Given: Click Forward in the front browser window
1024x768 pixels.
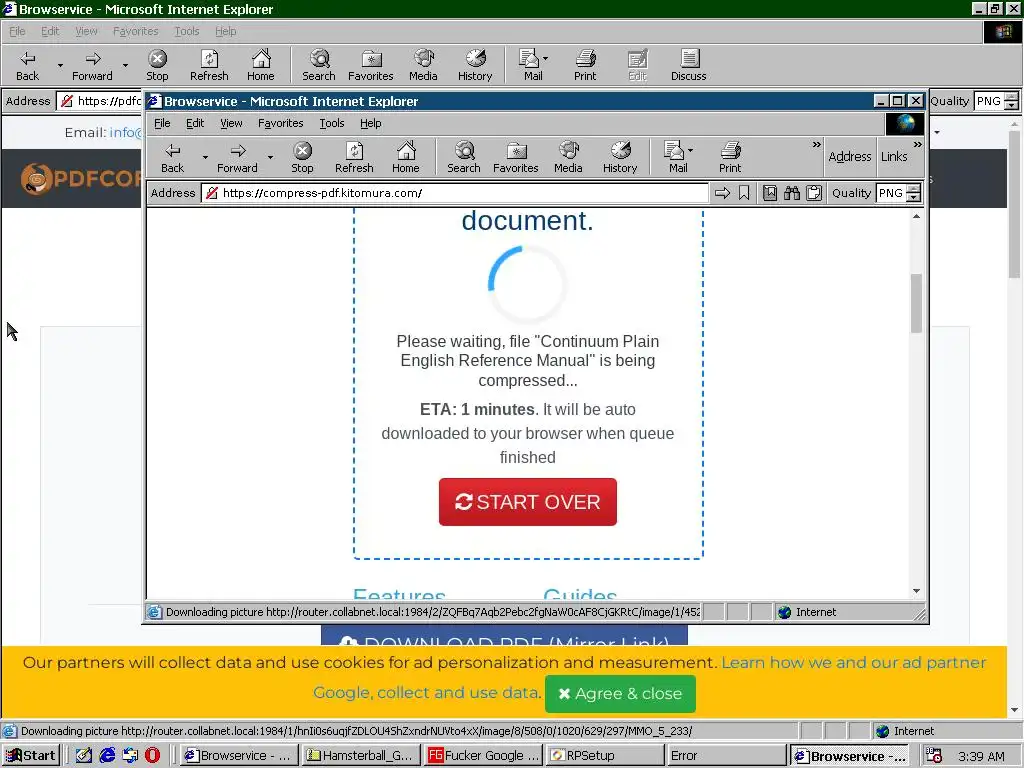Looking at the screenshot, I should (x=238, y=158).
